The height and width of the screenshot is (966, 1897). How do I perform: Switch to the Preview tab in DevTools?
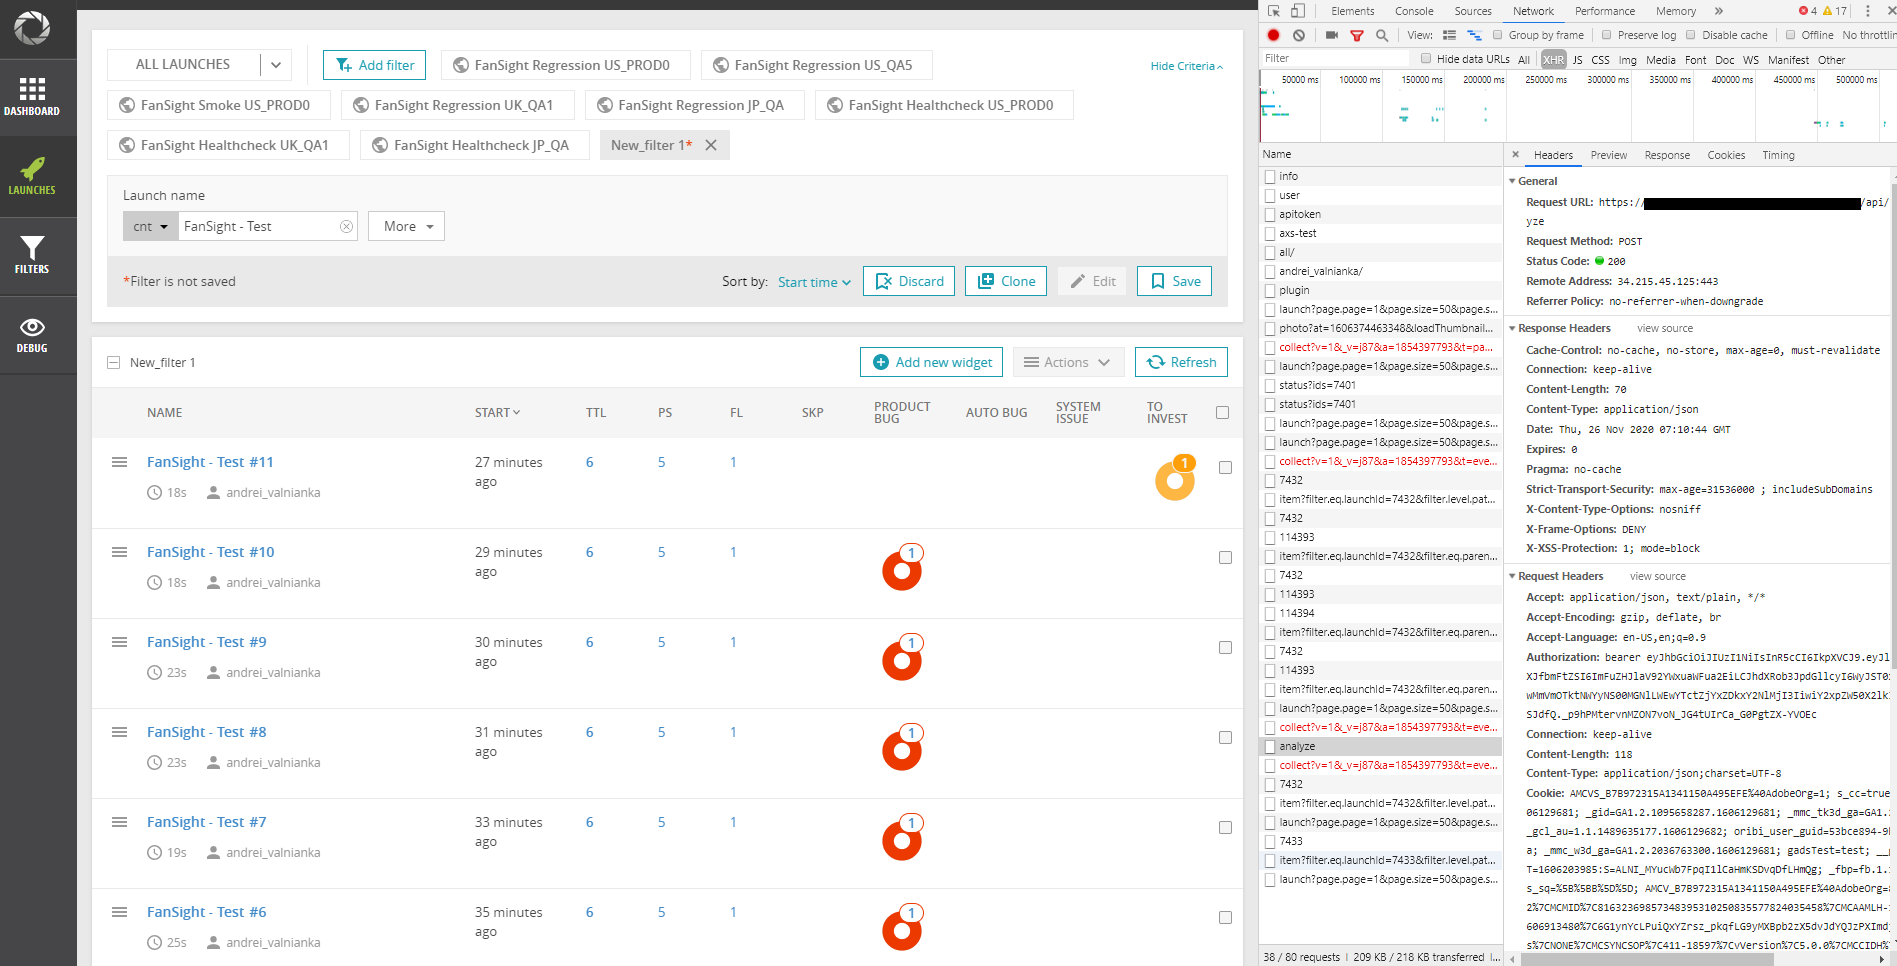1608,155
